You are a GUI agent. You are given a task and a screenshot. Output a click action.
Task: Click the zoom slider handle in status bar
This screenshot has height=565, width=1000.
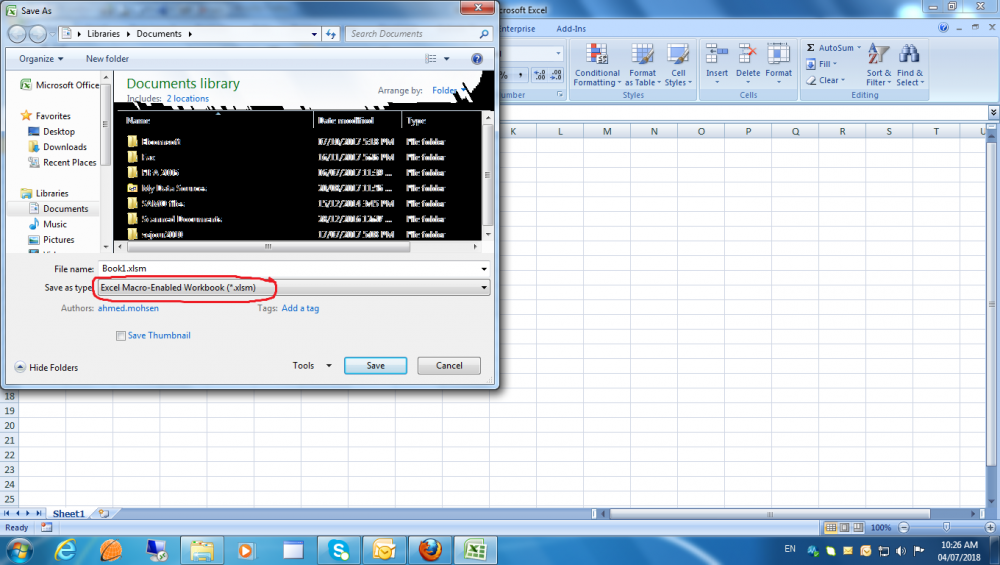946,527
